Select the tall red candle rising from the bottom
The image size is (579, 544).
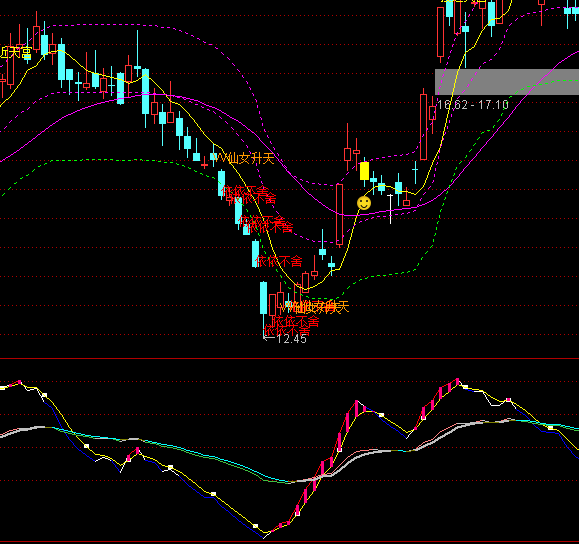[x=339, y=215]
